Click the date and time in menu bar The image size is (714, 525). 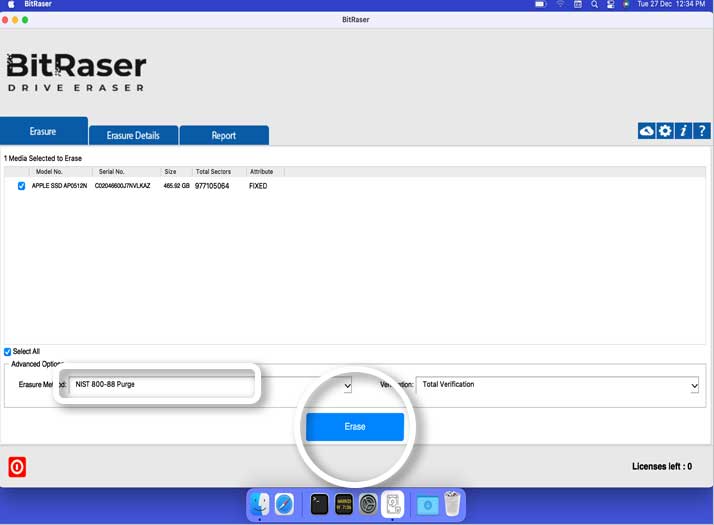pyautogui.click(x=671, y=4)
